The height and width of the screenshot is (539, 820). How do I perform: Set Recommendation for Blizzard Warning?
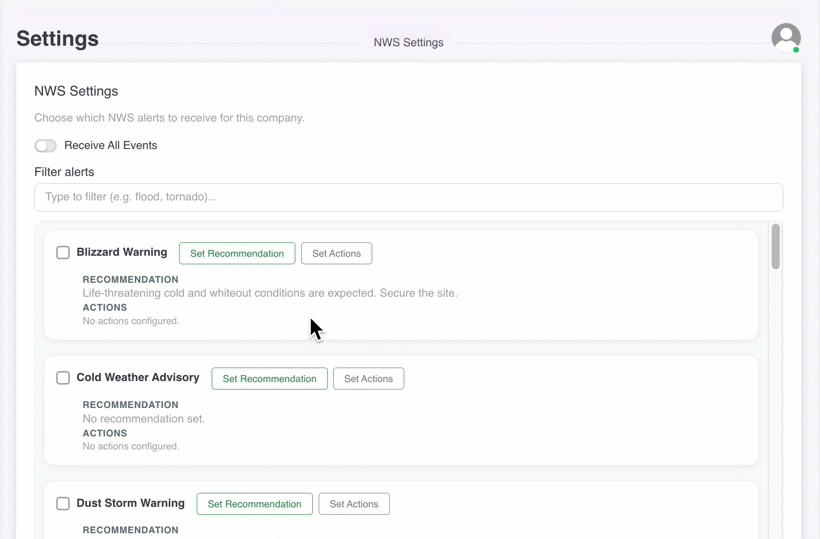coord(237,254)
